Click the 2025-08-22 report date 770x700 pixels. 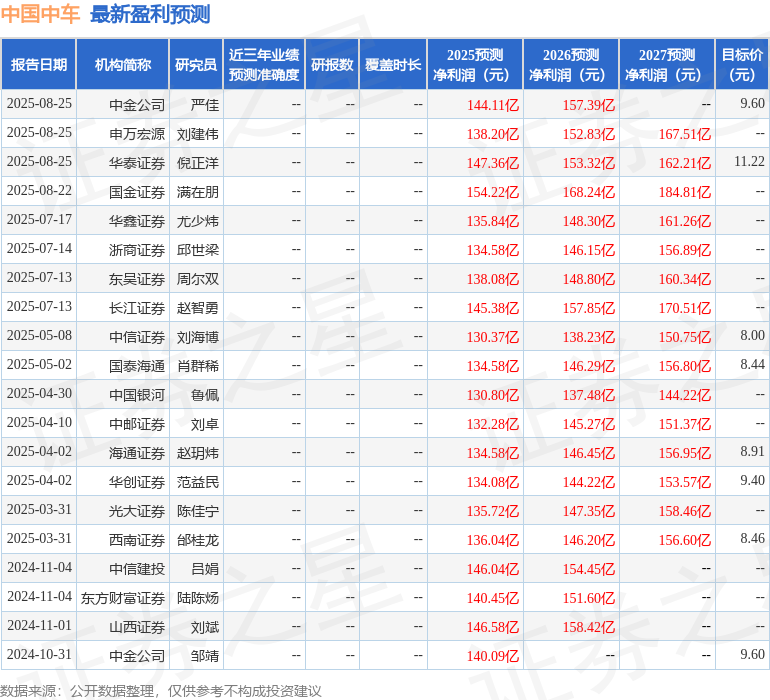tap(39, 191)
